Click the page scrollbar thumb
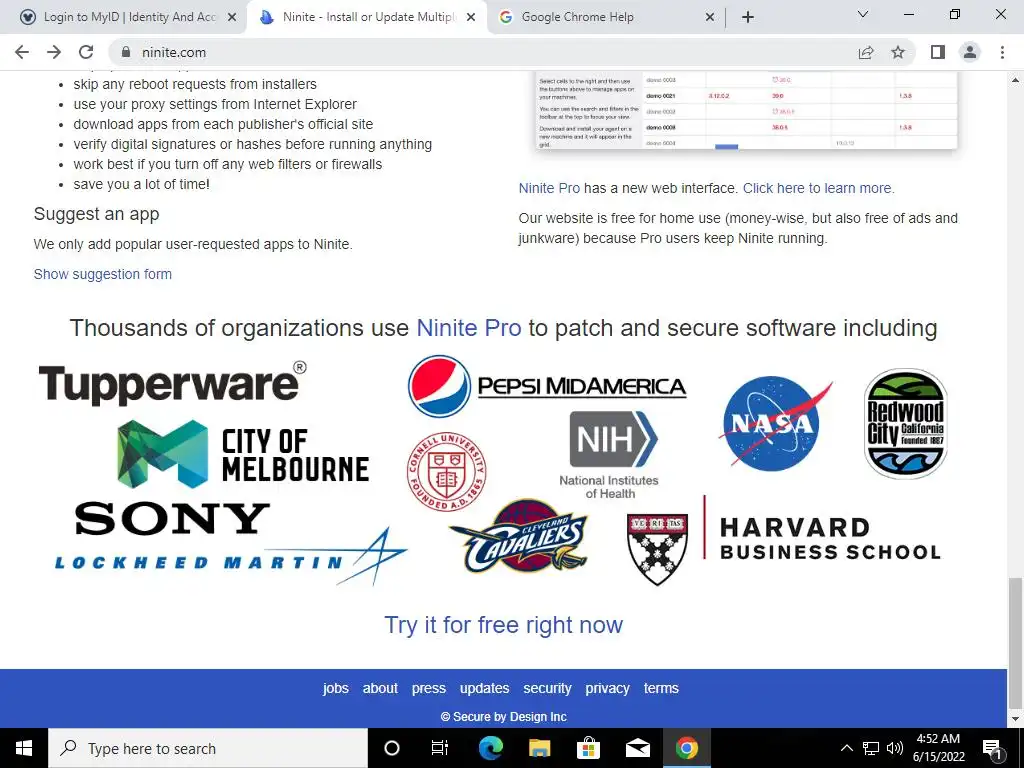Screen dimensions: 1024x768 (x=1015, y=643)
